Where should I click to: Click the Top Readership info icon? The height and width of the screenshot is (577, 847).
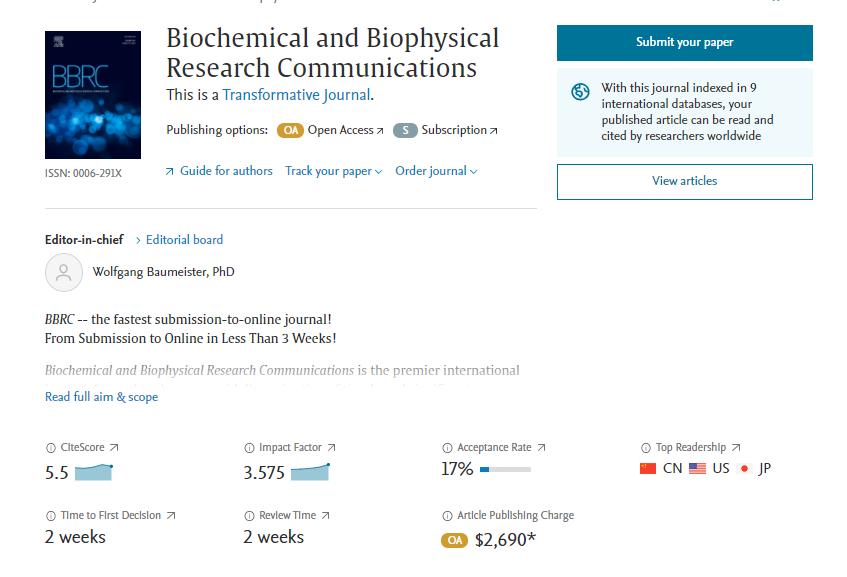tap(646, 448)
